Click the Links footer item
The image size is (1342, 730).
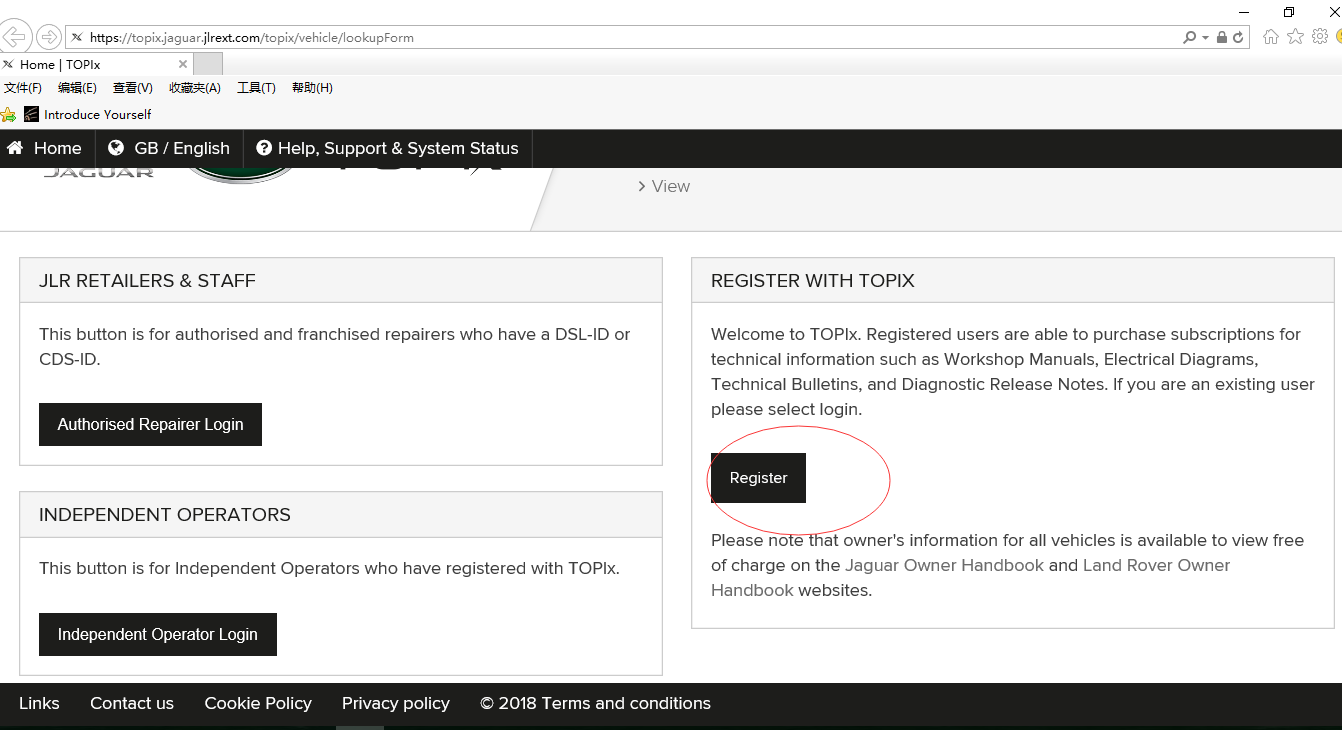coord(39,703)
